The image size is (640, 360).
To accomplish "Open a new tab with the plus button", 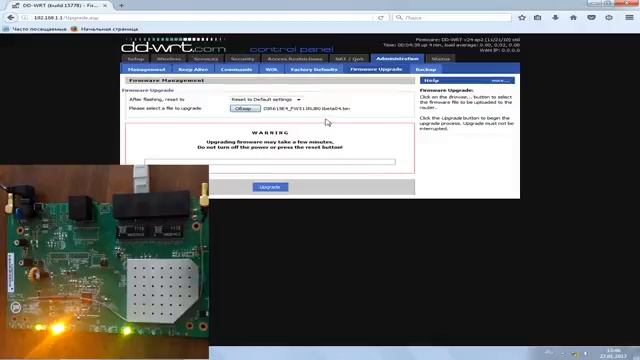I will 121,5.
